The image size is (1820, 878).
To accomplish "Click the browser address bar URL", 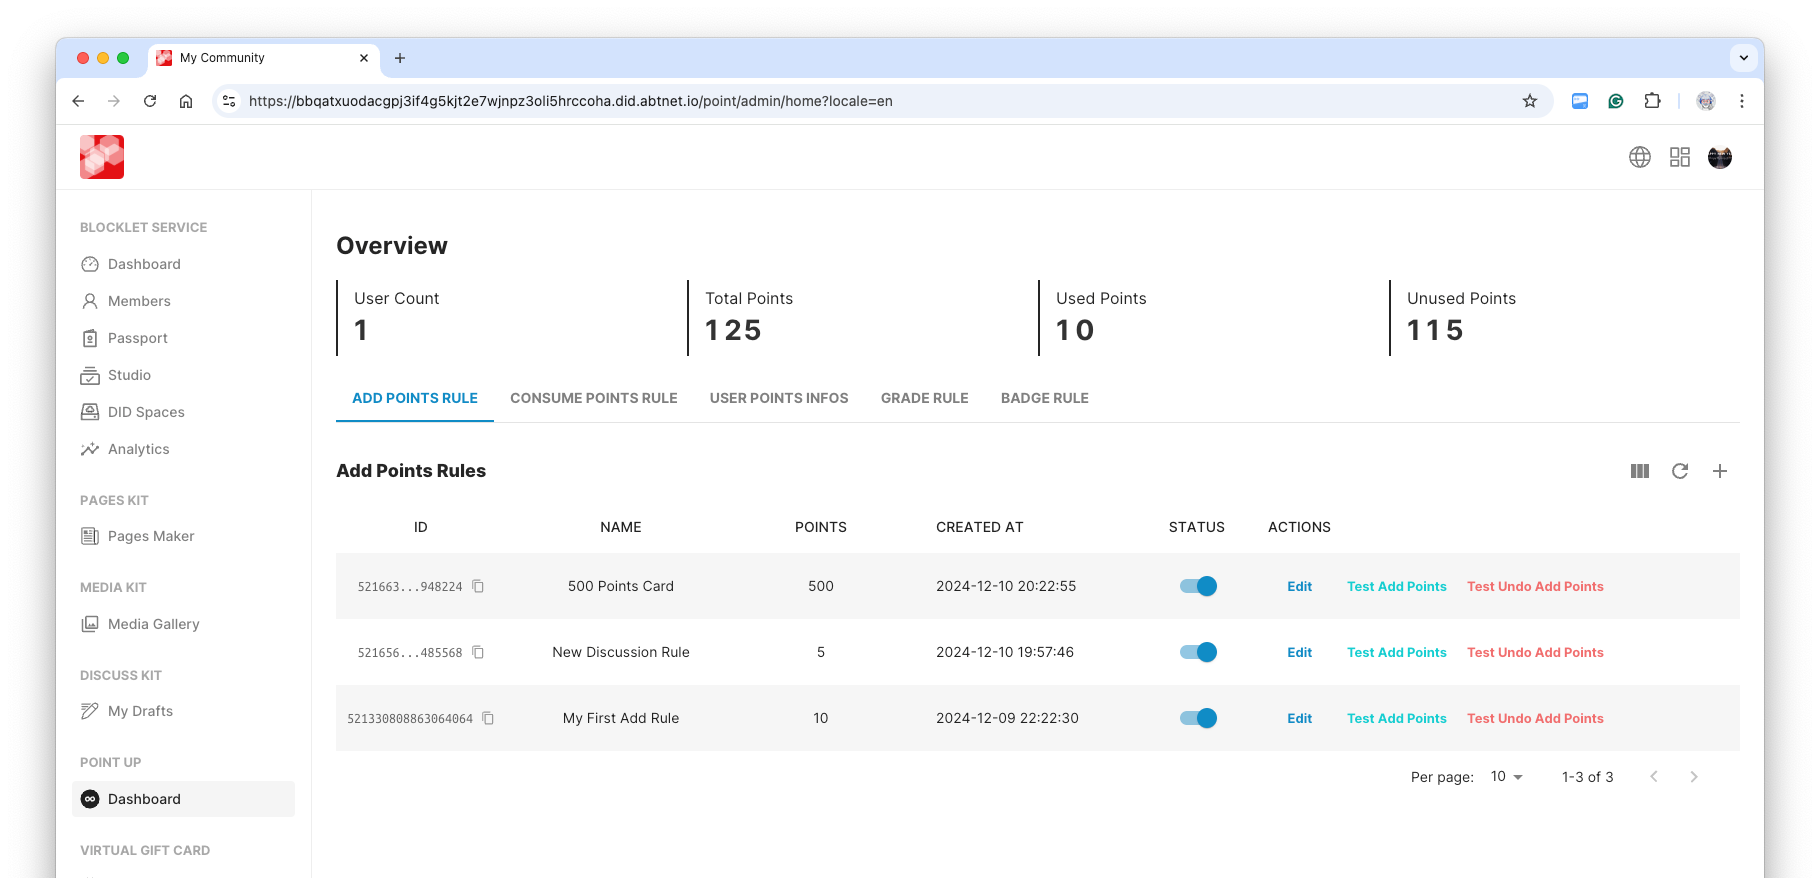I will click(x=570, y=101).
